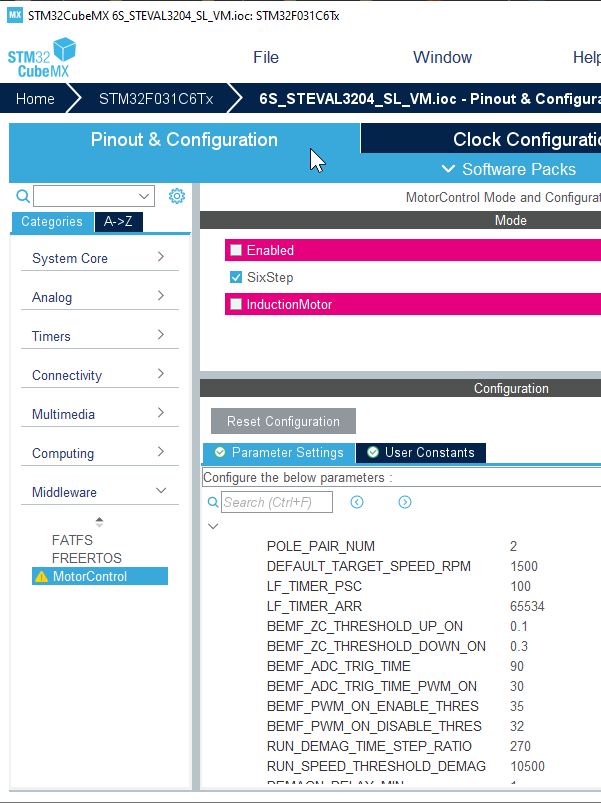Click the 6S_STEVAL3204_SL_VM.ioc breadcrumb
The height and width of the screenshot is (803, 601).
point(430,98)
